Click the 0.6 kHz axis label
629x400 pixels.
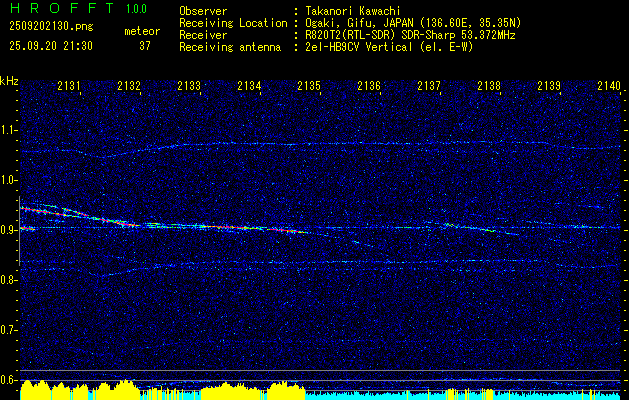tap(9, 380)
